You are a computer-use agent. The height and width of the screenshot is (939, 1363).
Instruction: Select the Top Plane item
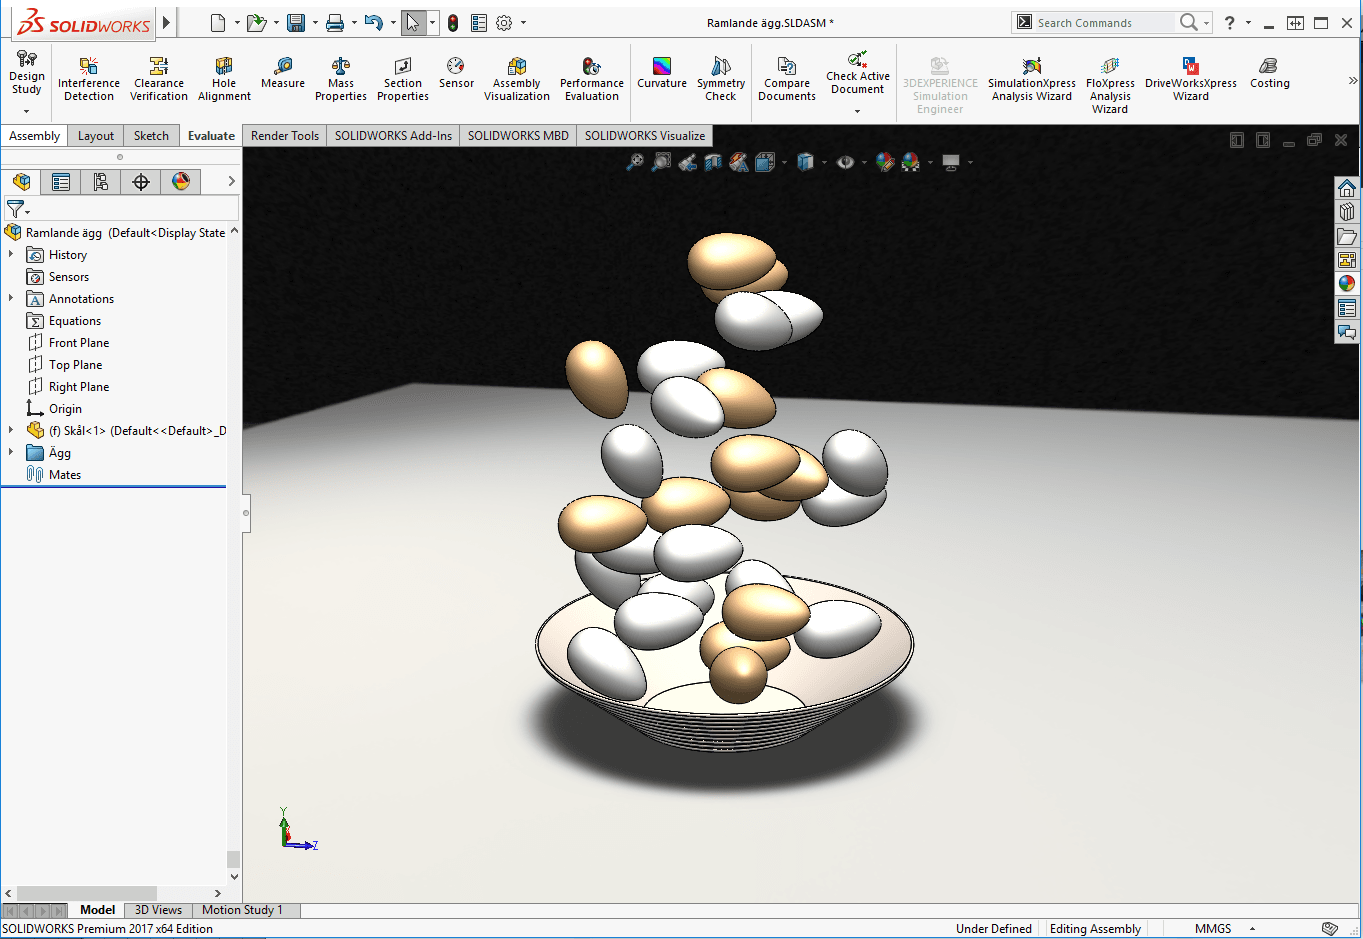pyautogui.click(x=75, y=365)
